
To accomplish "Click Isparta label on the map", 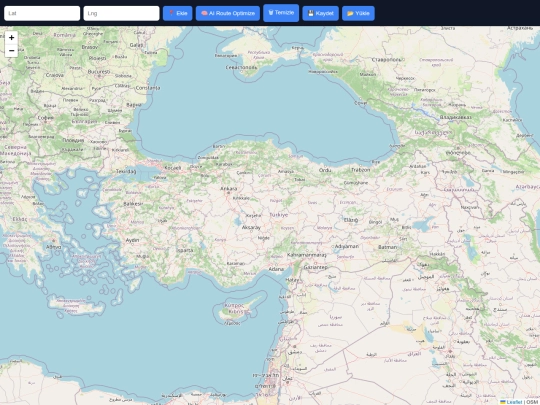I will point(185,250).
